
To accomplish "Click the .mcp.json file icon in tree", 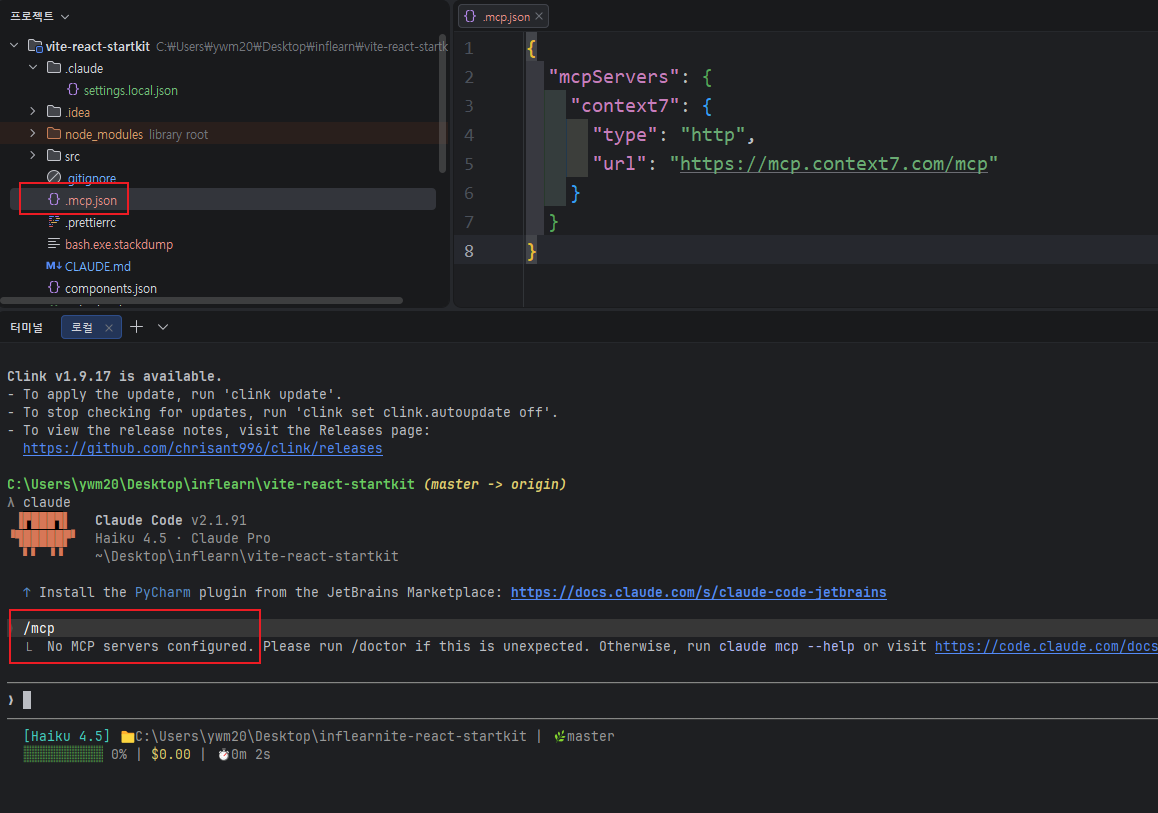I will (54, 200).
